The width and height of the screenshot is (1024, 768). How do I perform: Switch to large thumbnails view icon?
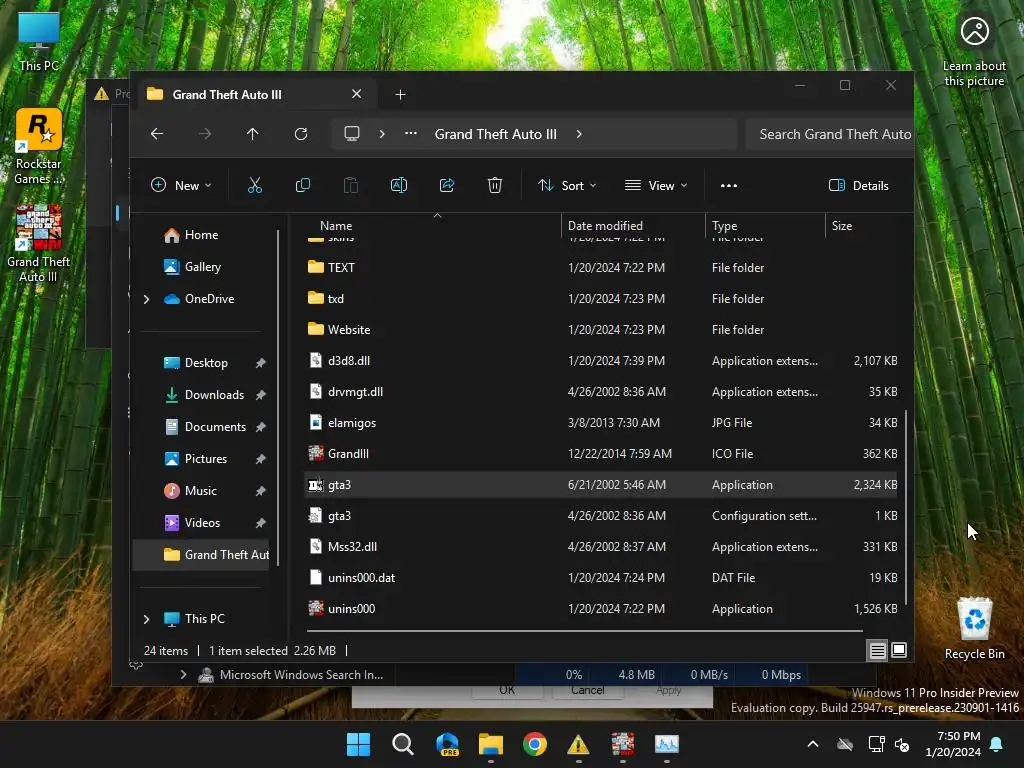tap(899, 650)
